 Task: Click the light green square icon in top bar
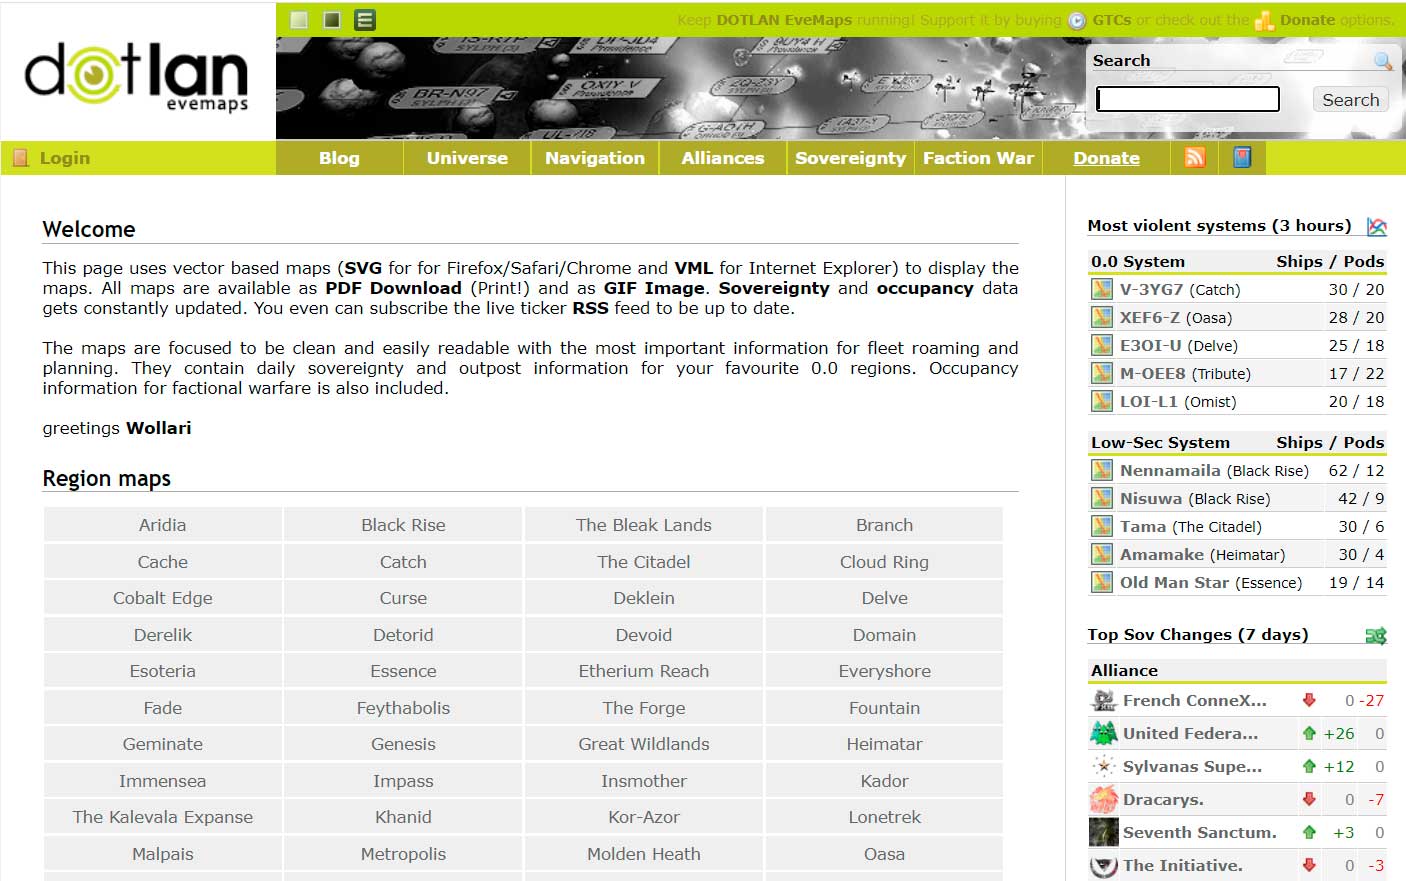point(299,19)
